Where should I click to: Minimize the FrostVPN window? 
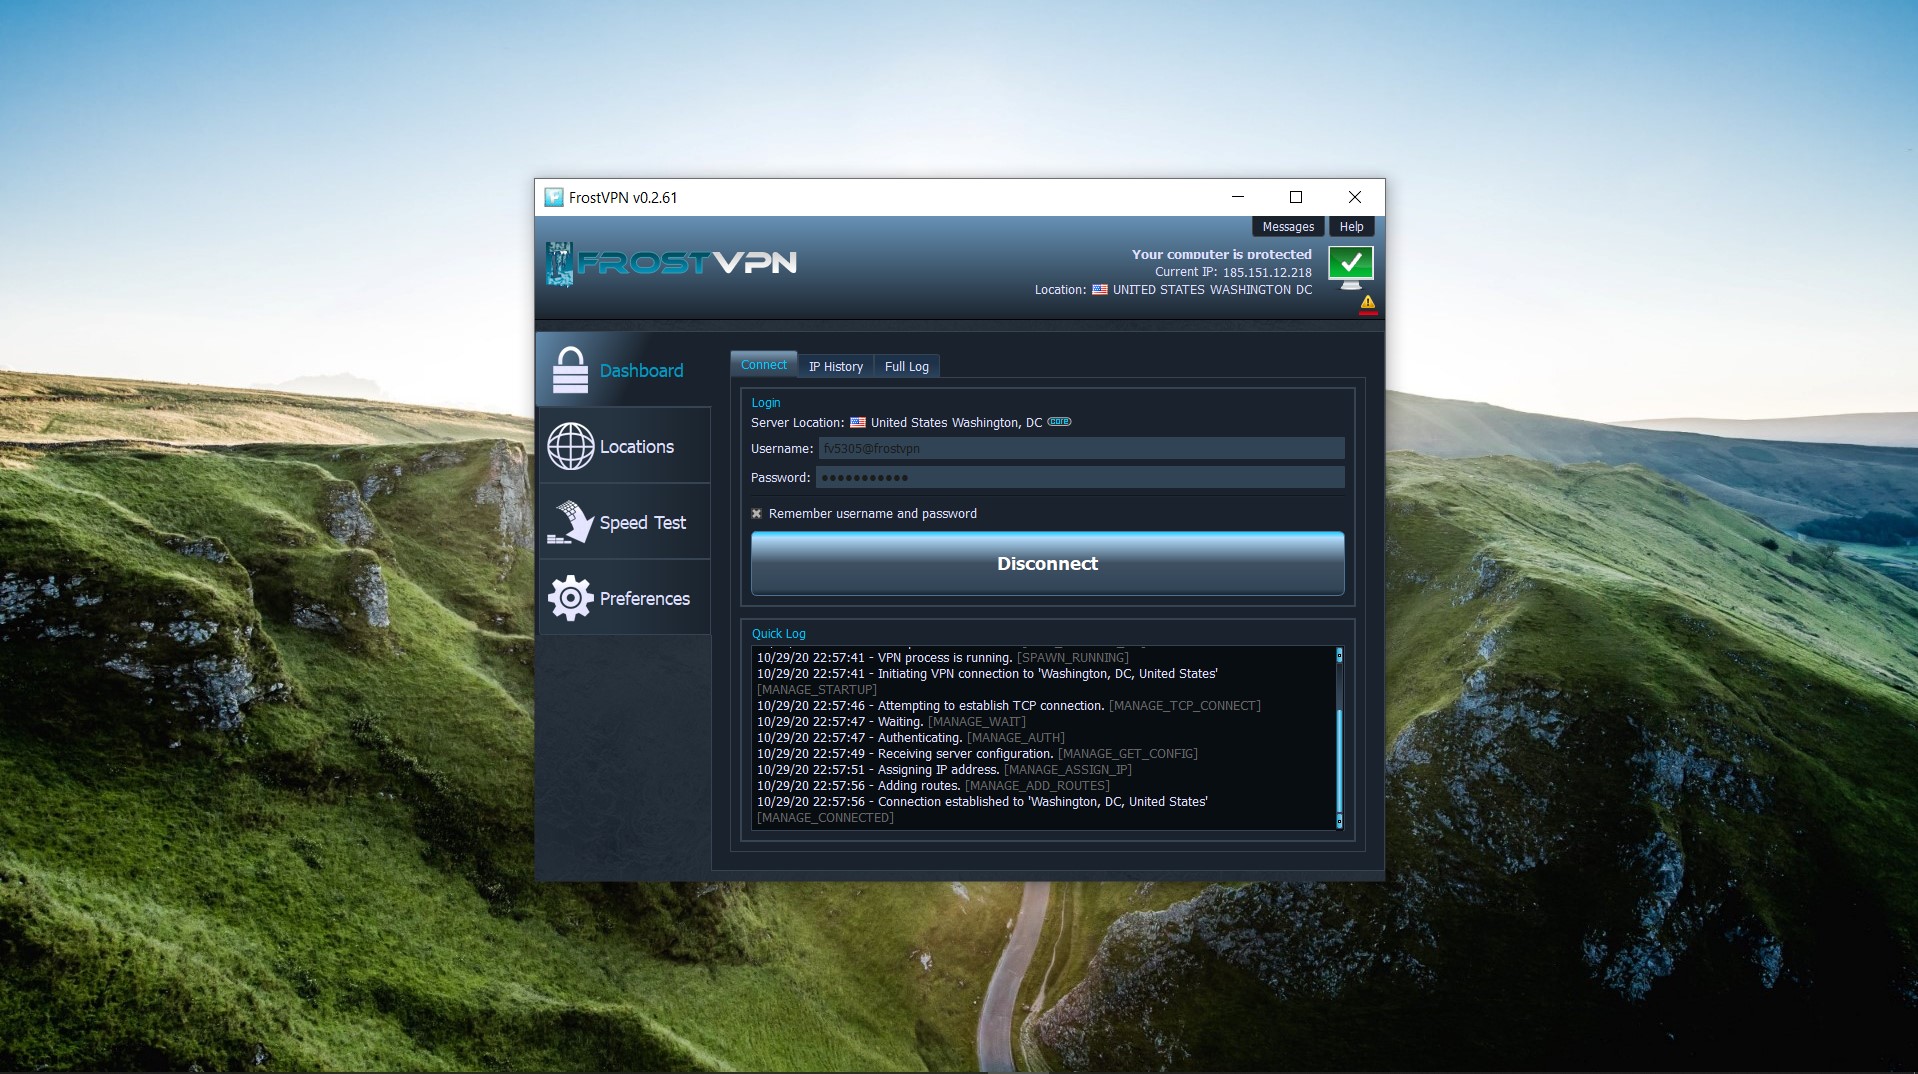pyautogui.click(x=1238, y=197)
